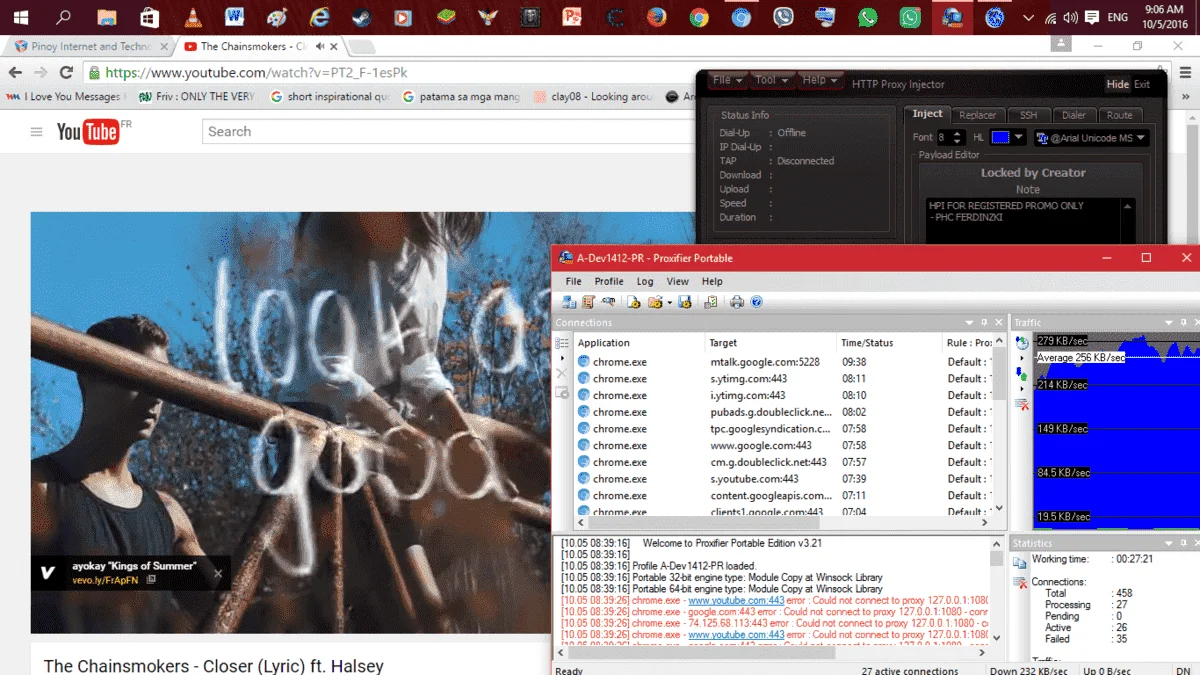This screenshot has height=675, width=1200.
Task: Open the Connections panel menu triangle
Action: pos(969,323)
